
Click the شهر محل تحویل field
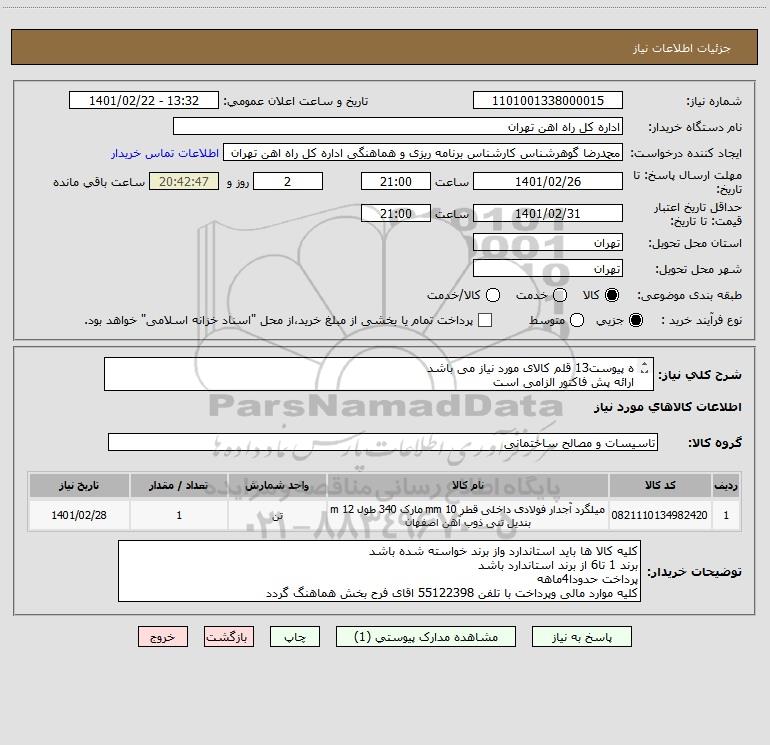(548, 268)
